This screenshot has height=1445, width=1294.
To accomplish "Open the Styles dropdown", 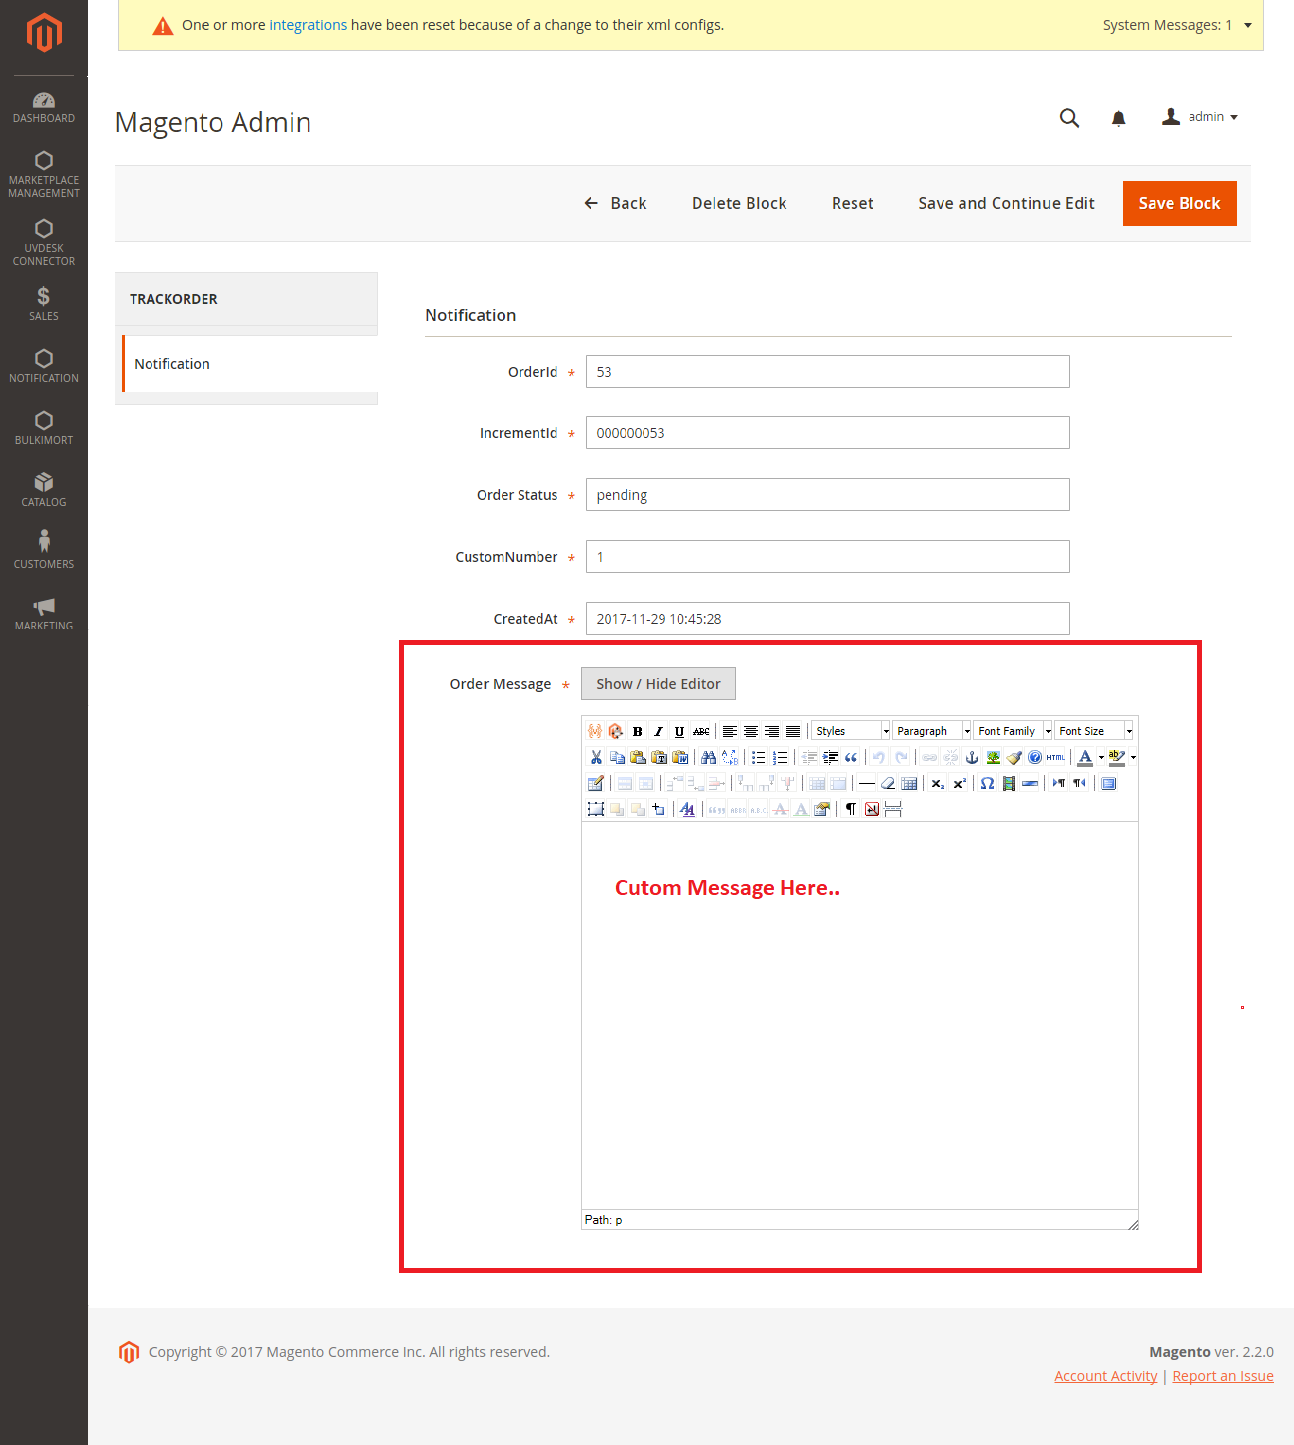I will pos(851,731).
